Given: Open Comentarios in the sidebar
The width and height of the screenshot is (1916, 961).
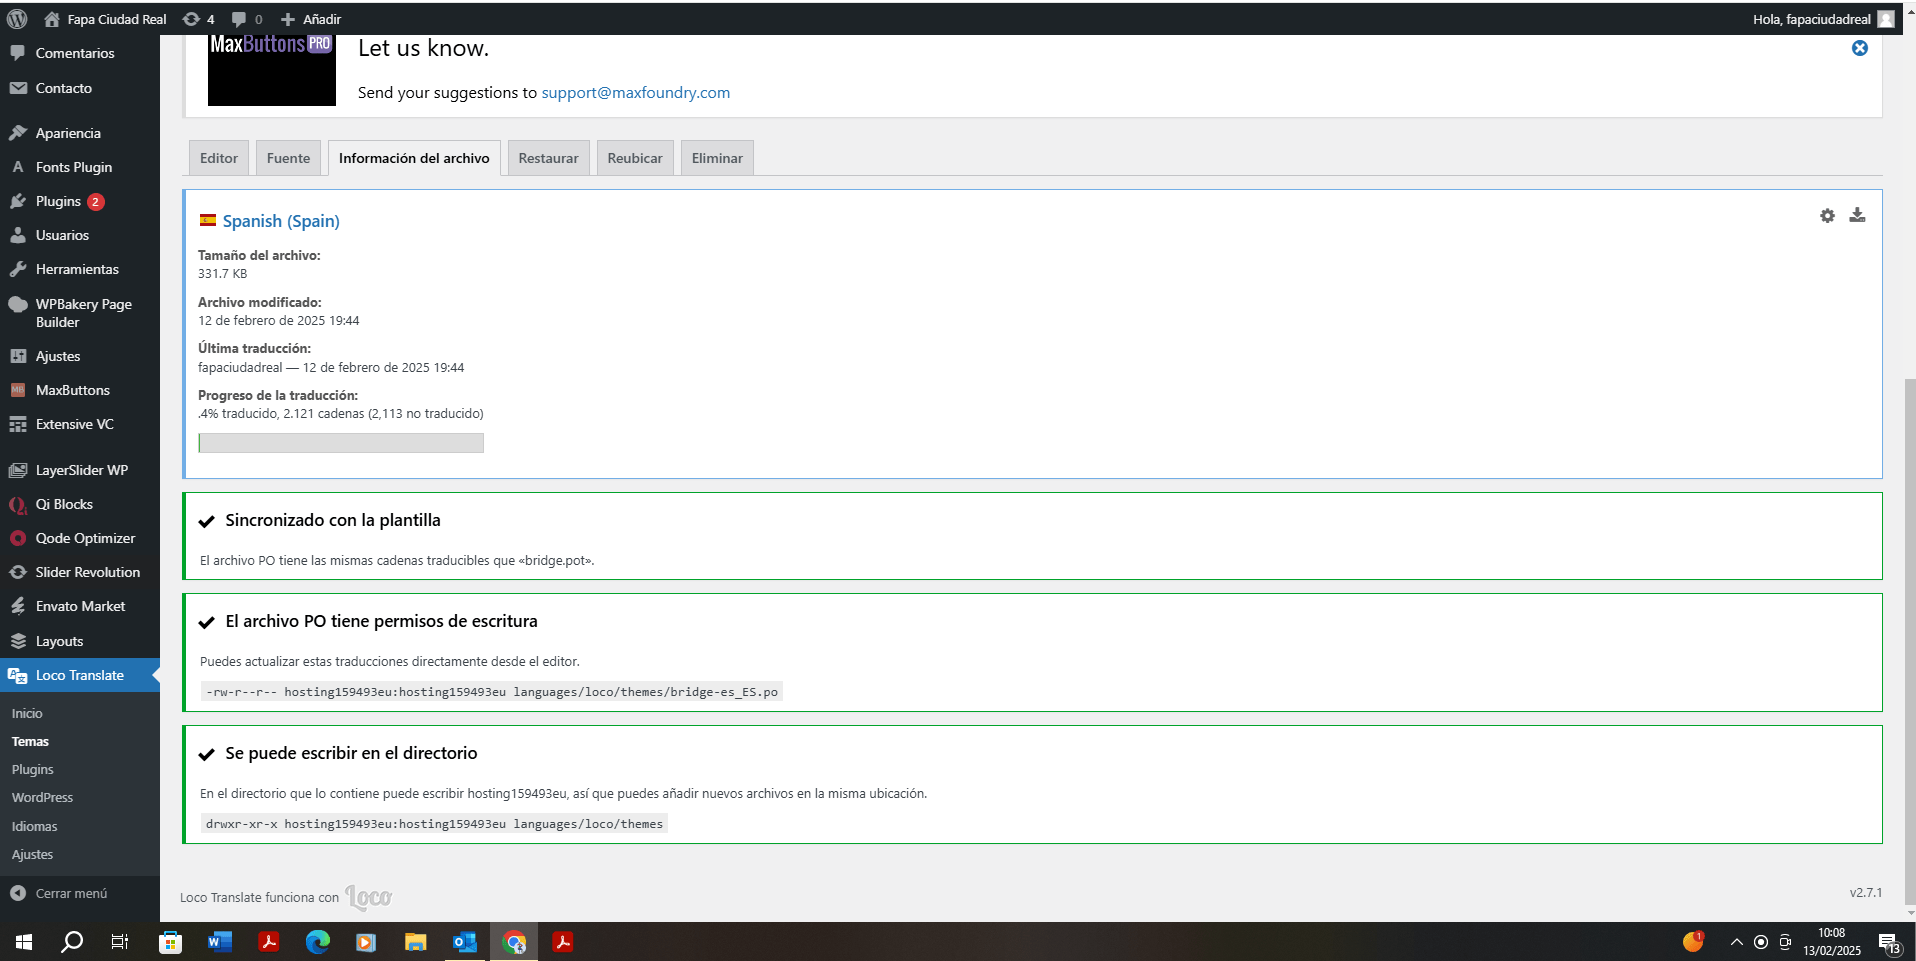Looking at the screenshot, I should (80, 53).
